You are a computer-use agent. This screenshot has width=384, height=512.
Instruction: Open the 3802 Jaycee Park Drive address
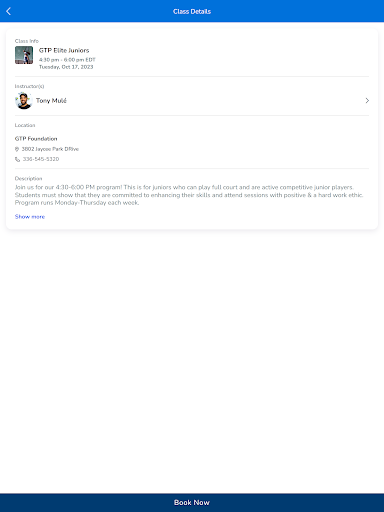50,149
